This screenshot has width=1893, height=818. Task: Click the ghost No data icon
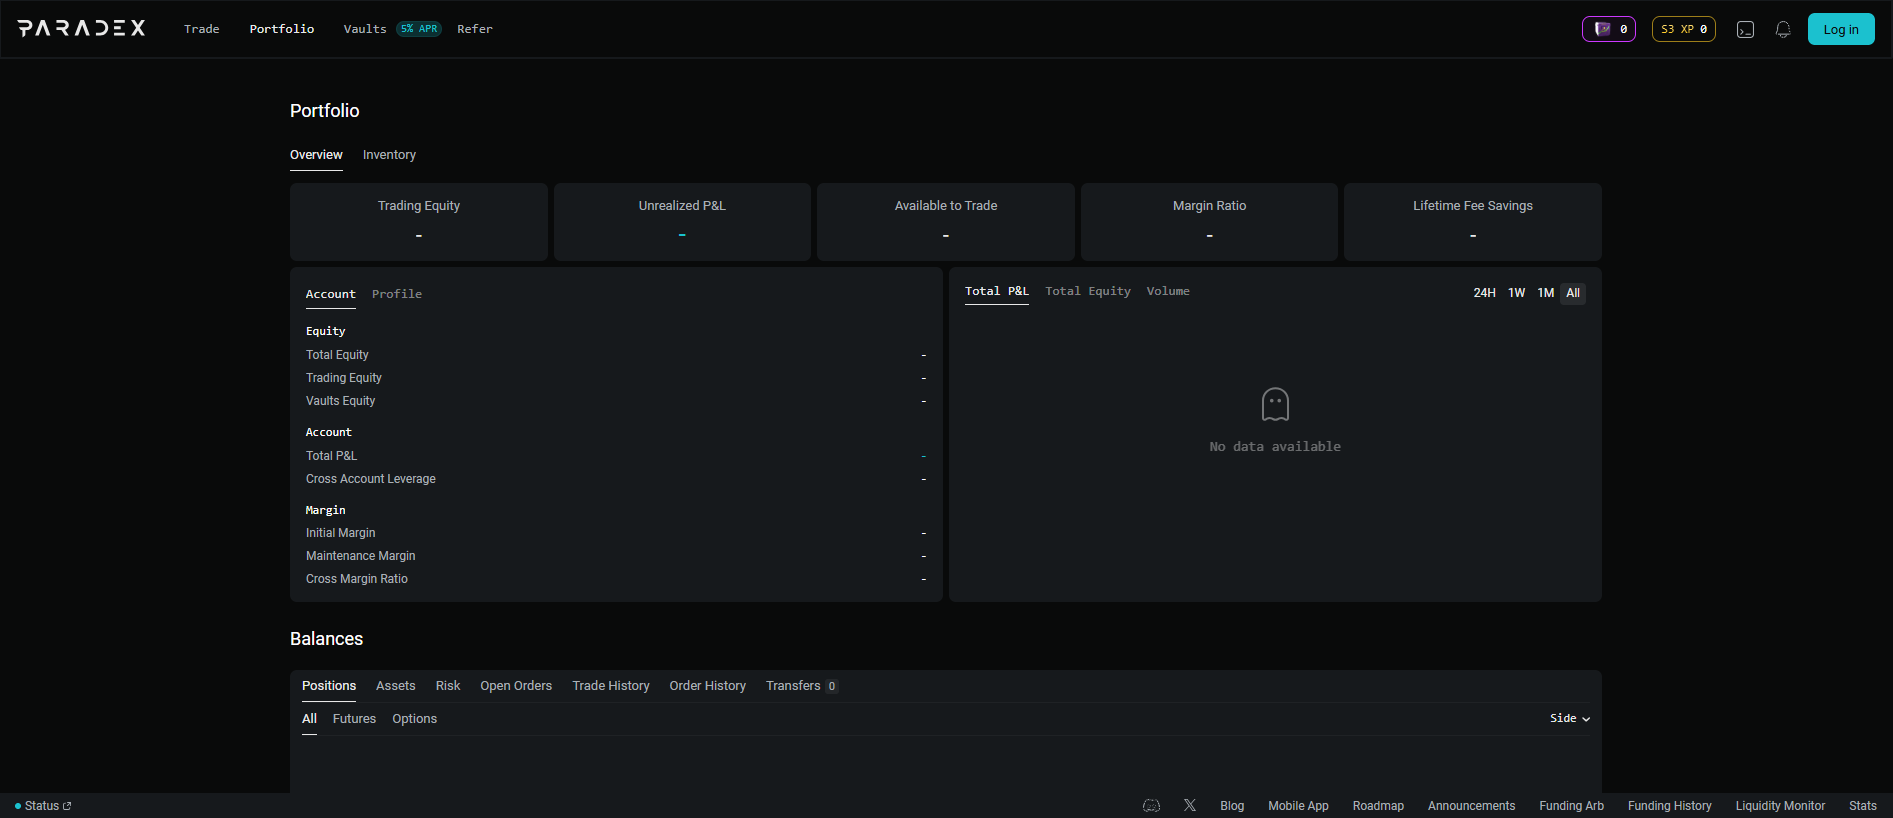pos(1275,405)
